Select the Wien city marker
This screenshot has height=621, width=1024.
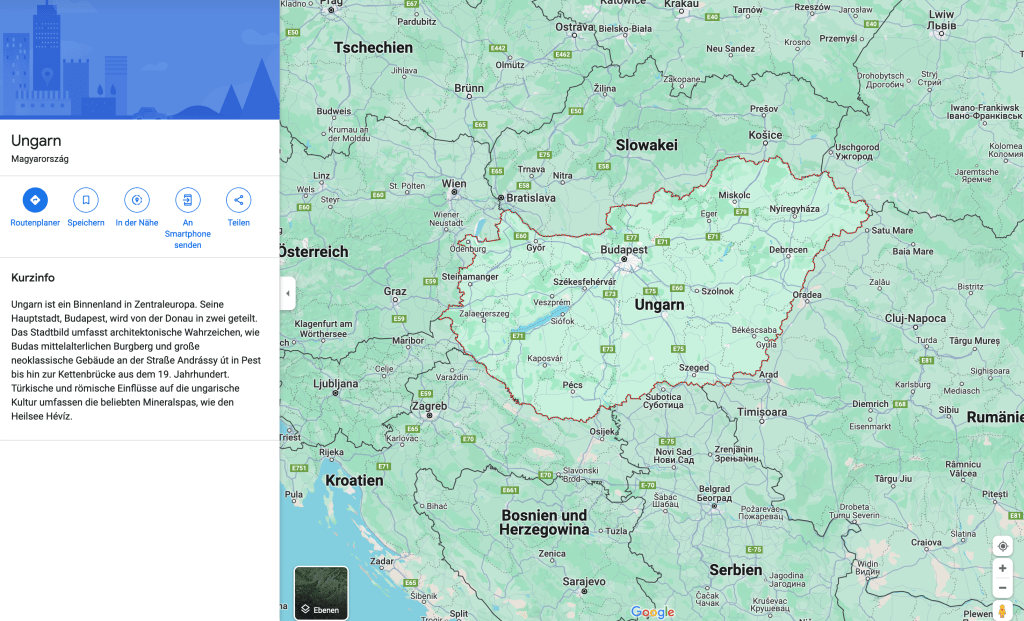(455, 184)
